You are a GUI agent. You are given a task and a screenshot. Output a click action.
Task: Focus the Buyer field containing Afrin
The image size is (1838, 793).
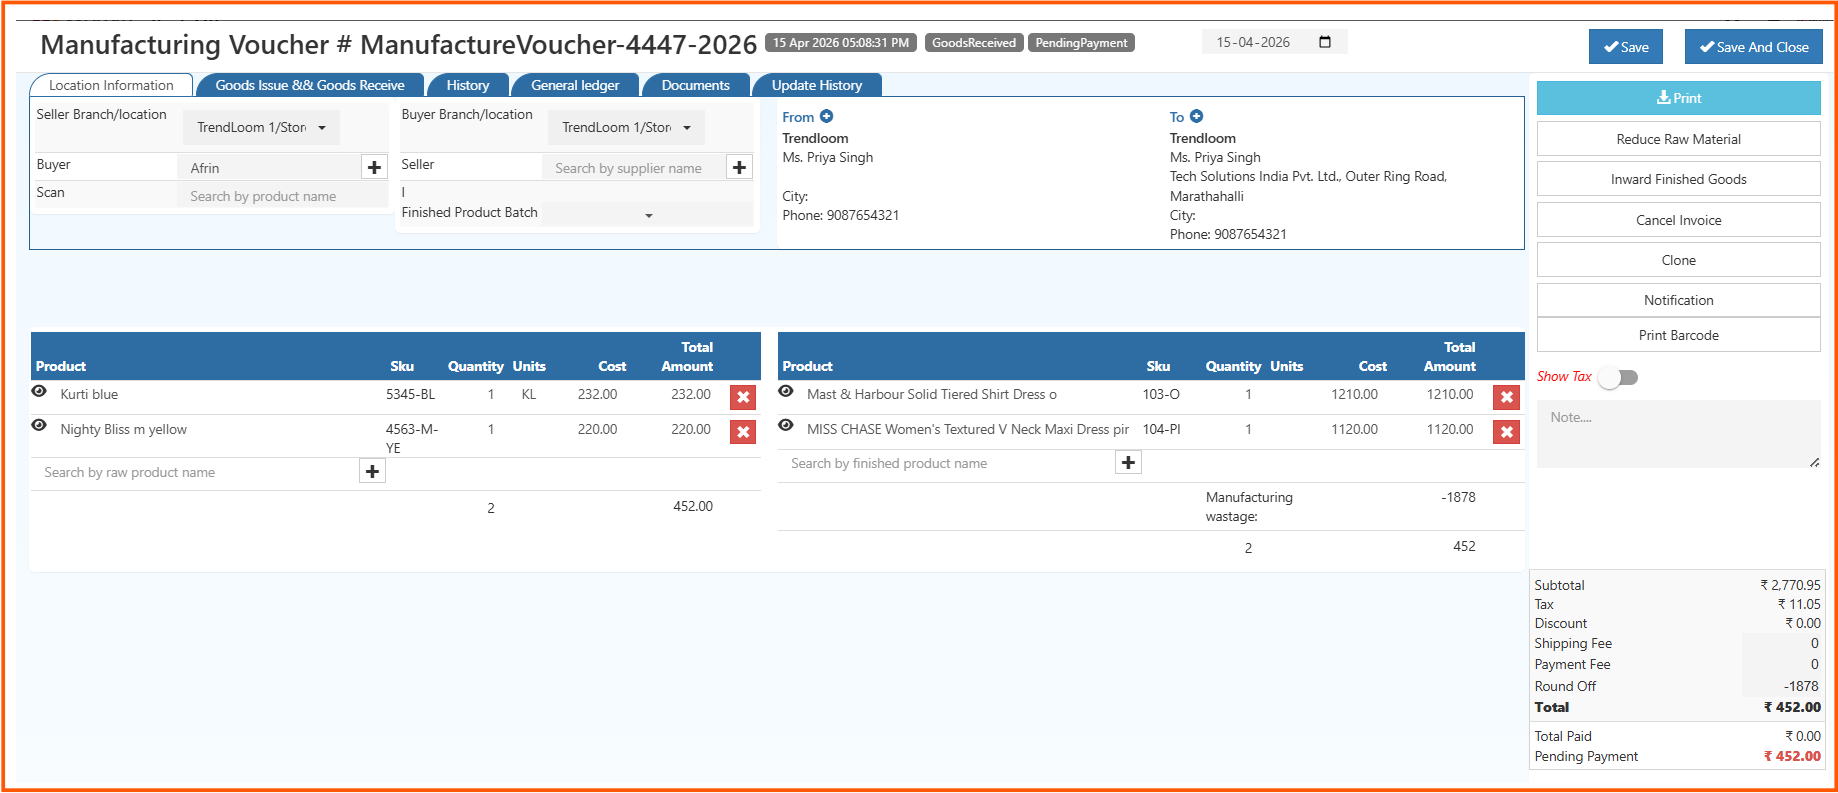click(269, 168)
